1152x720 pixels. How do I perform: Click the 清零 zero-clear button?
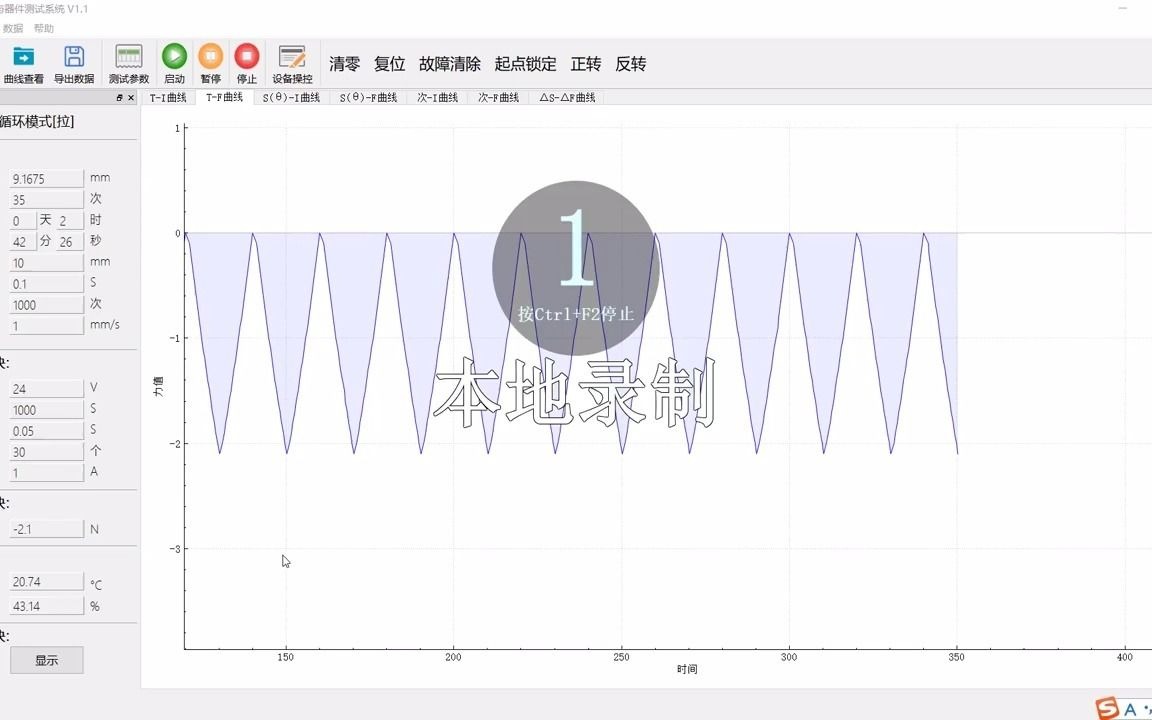tap(344, 63)
